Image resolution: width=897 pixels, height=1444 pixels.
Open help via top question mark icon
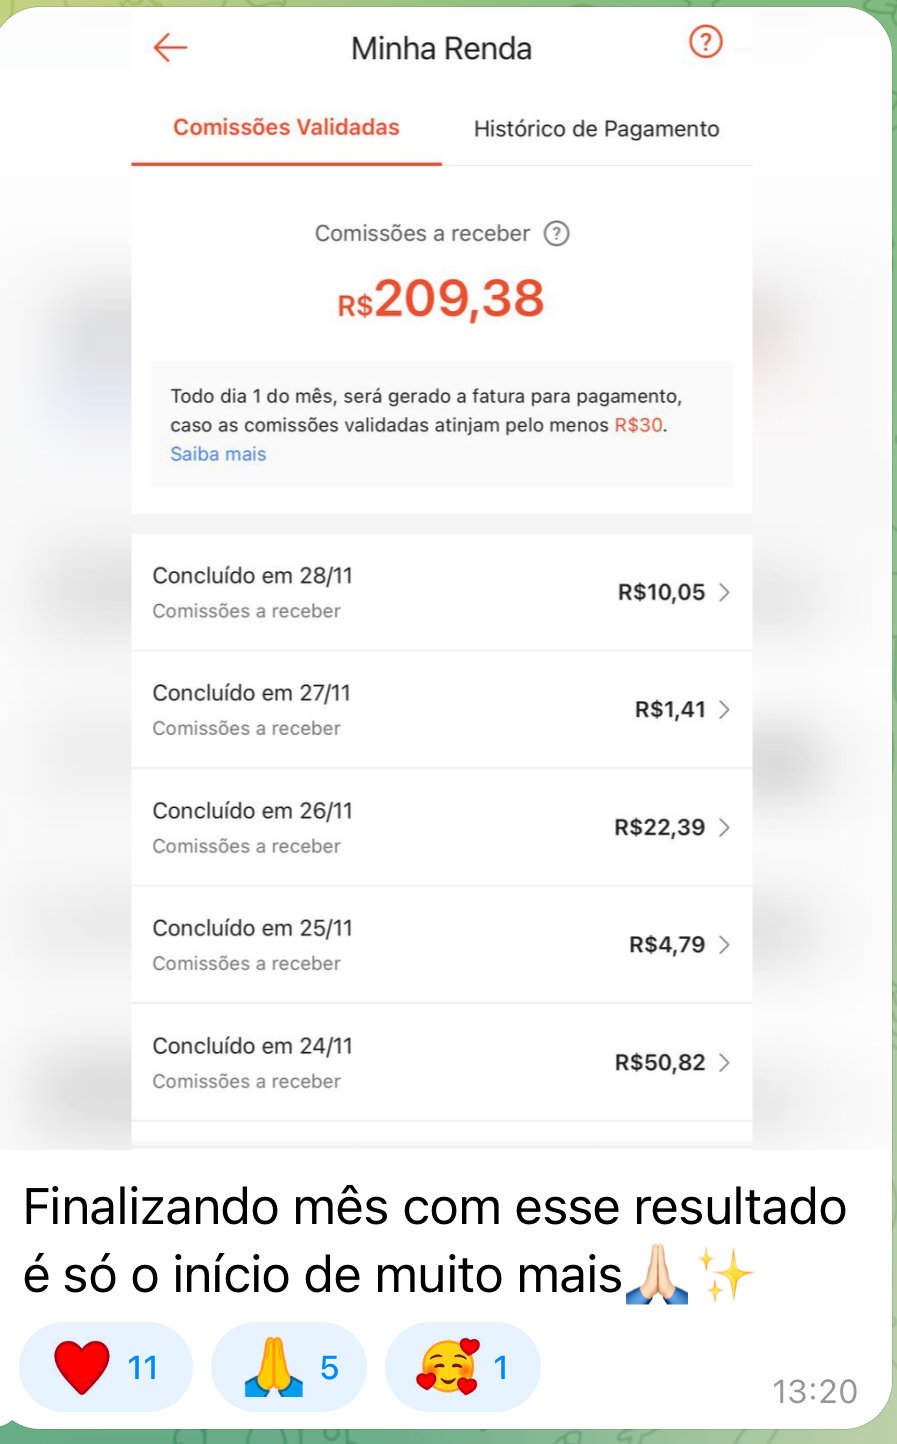[705, 42]
